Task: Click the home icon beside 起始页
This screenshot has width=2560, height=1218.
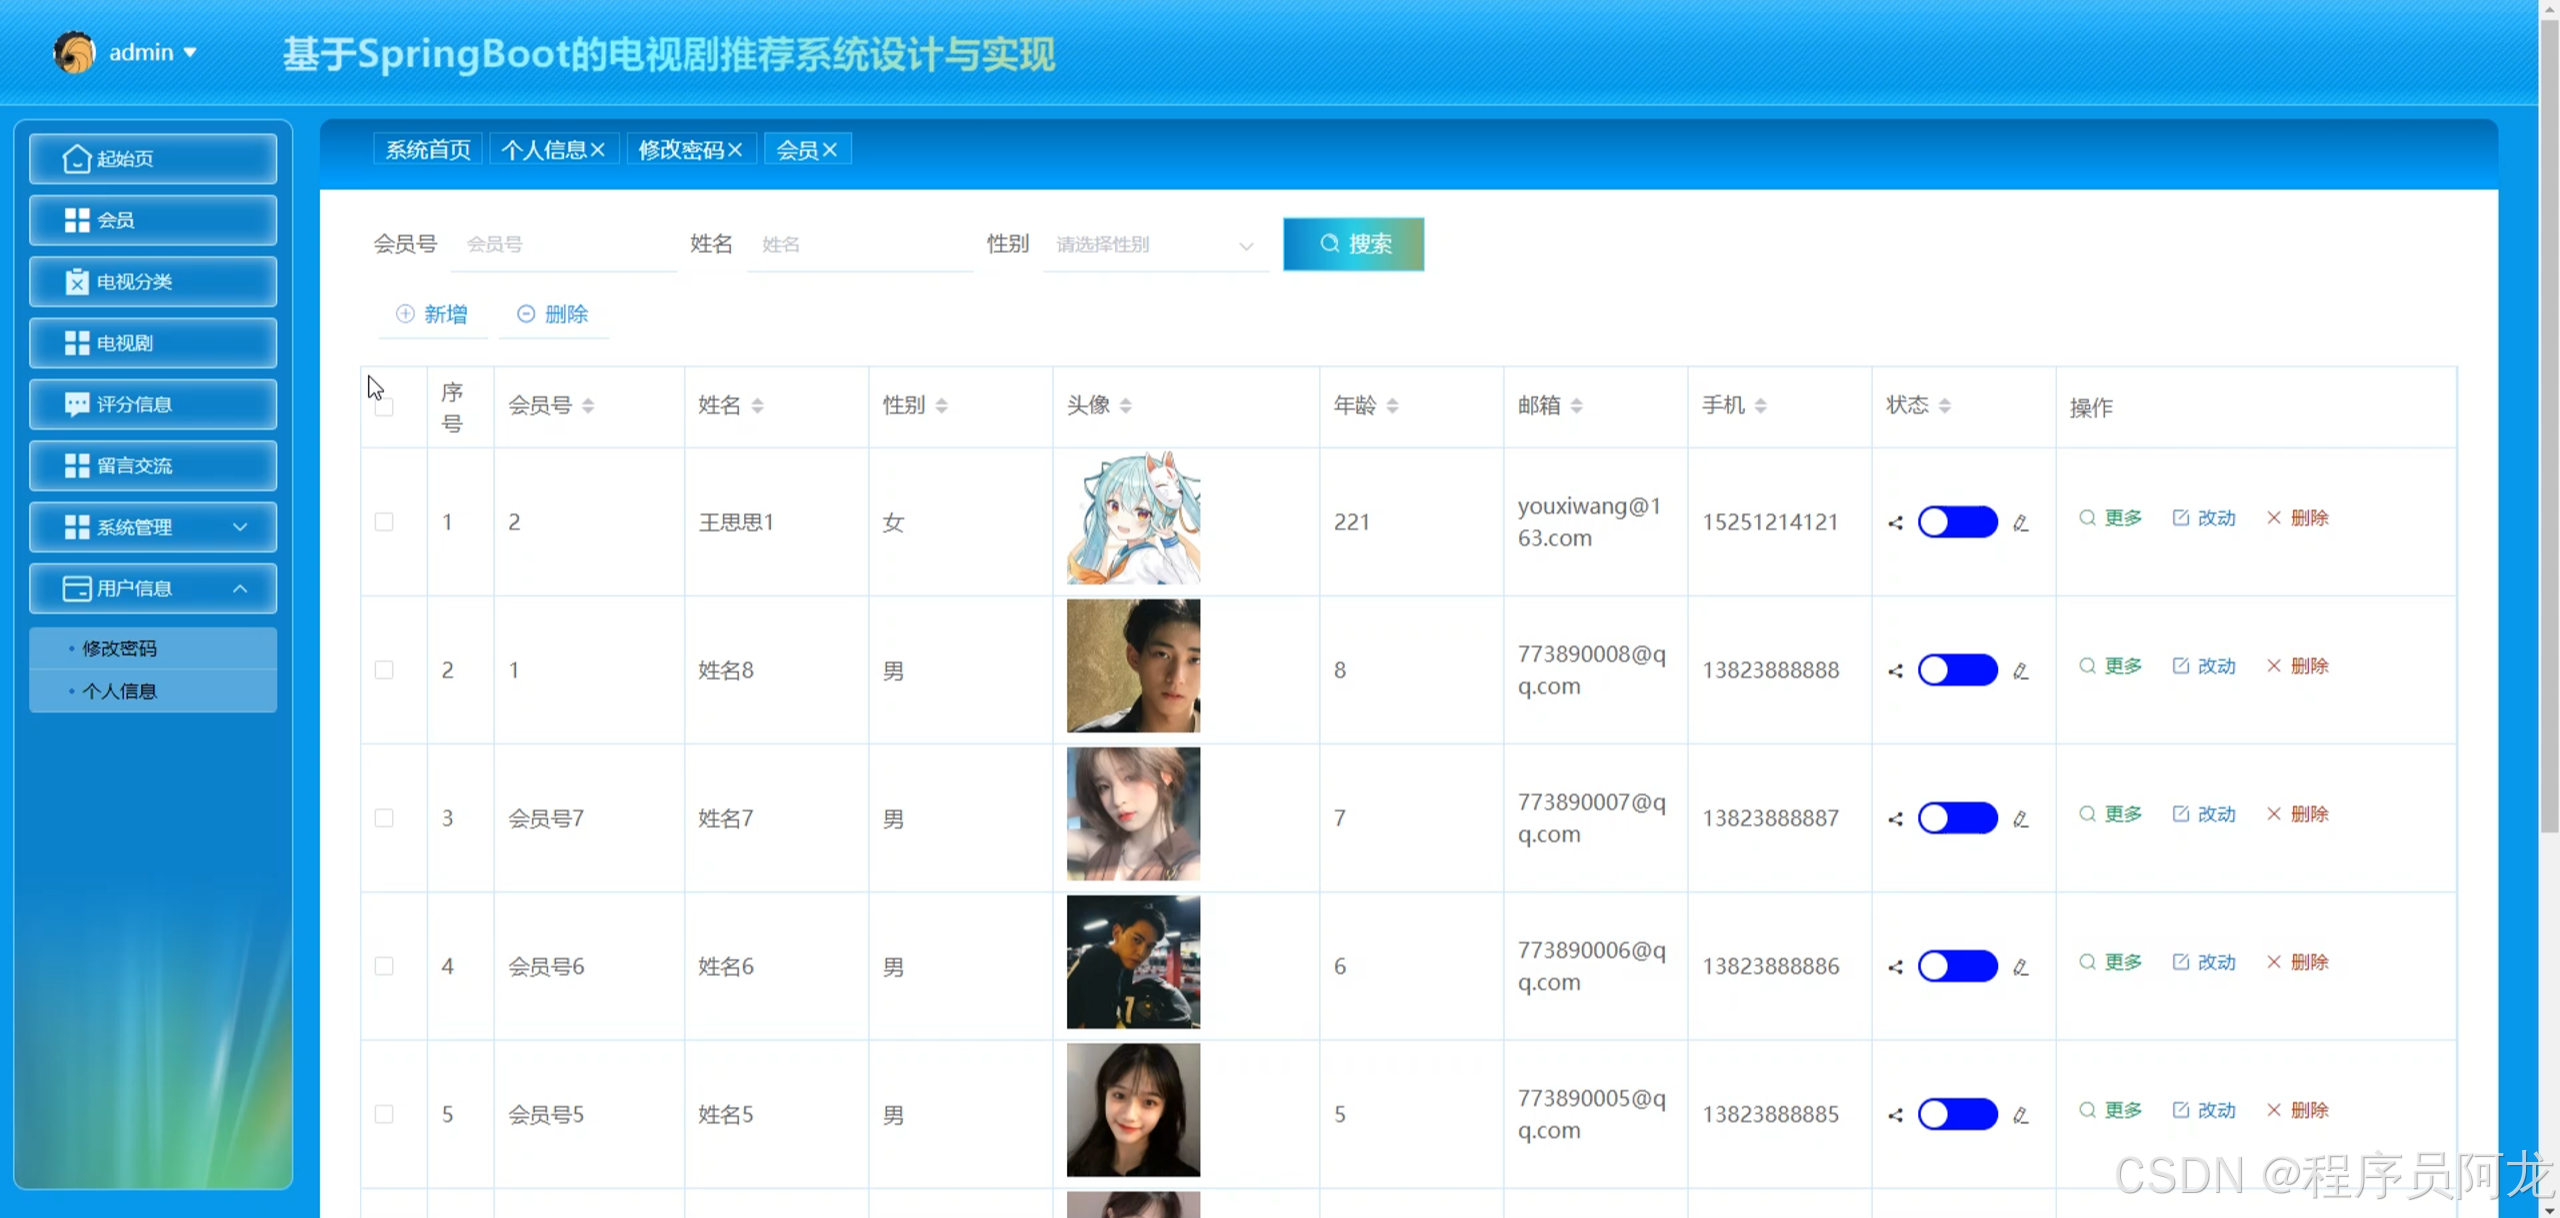Action: 76,159
